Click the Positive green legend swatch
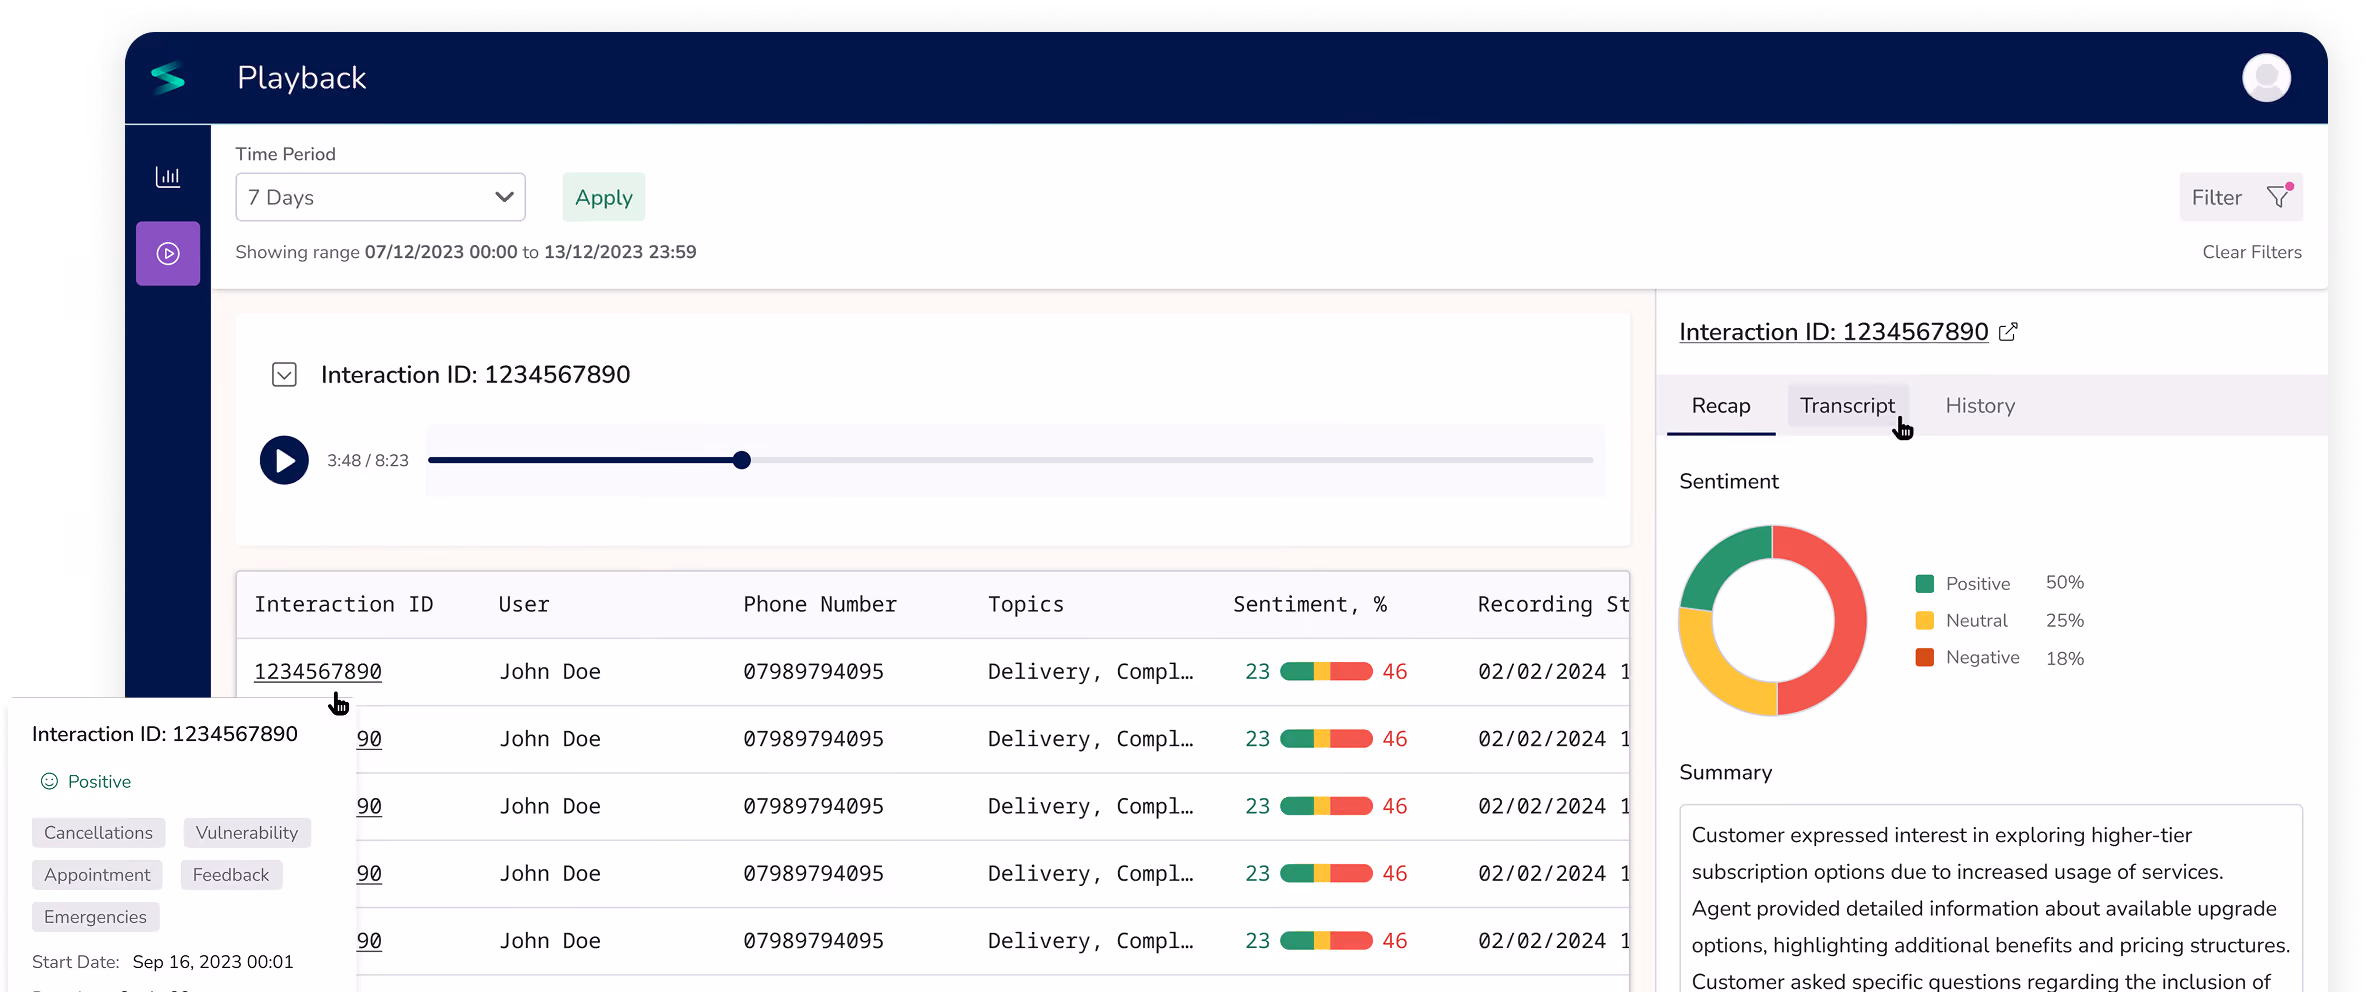The image size is (2368, 992). pos(1924,584)
